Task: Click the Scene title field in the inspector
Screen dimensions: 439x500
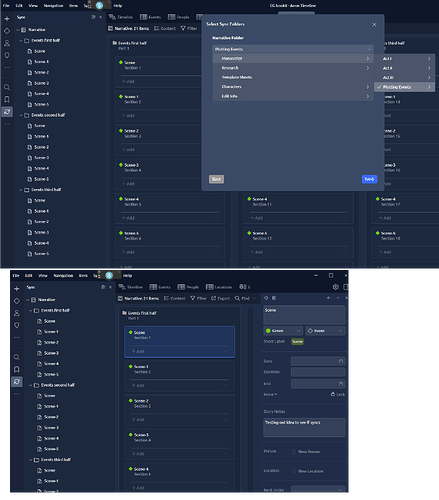Action: (x=304, y=315)
